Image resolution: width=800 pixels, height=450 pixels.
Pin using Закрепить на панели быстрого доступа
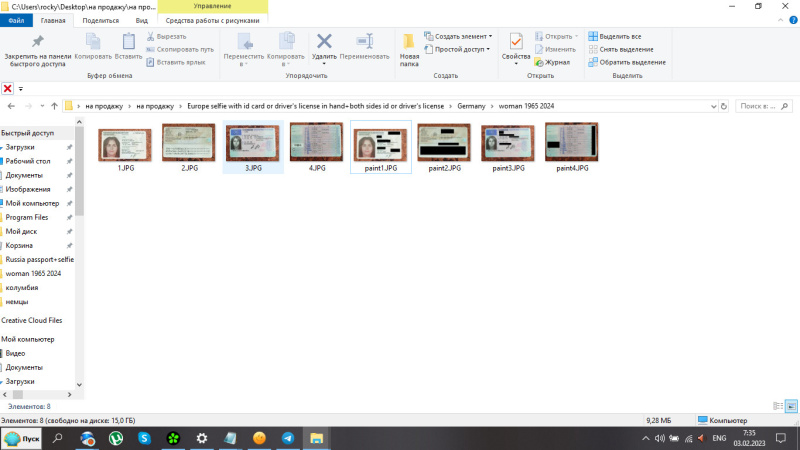point(37,46)
